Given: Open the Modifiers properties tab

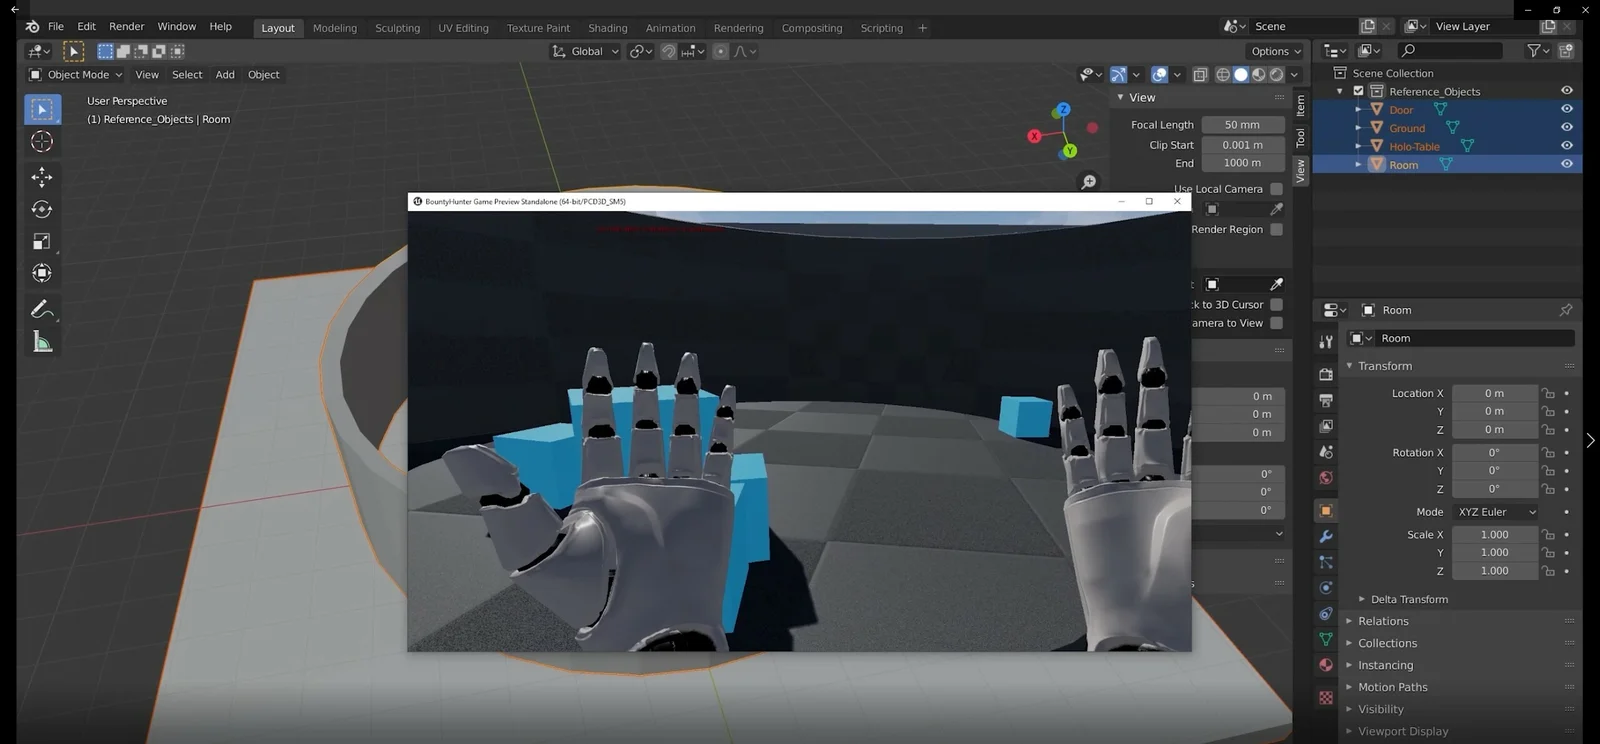Looking at the screenshot, I should click(x=1326, y=536).
